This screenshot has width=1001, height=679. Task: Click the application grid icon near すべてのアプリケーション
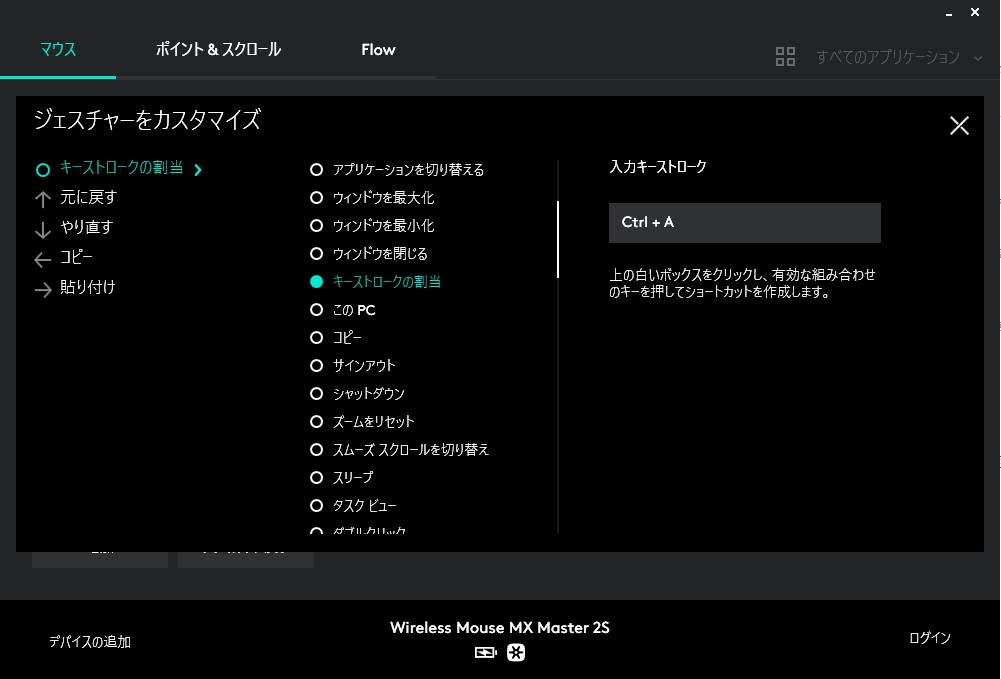click(x=786, y=56)
